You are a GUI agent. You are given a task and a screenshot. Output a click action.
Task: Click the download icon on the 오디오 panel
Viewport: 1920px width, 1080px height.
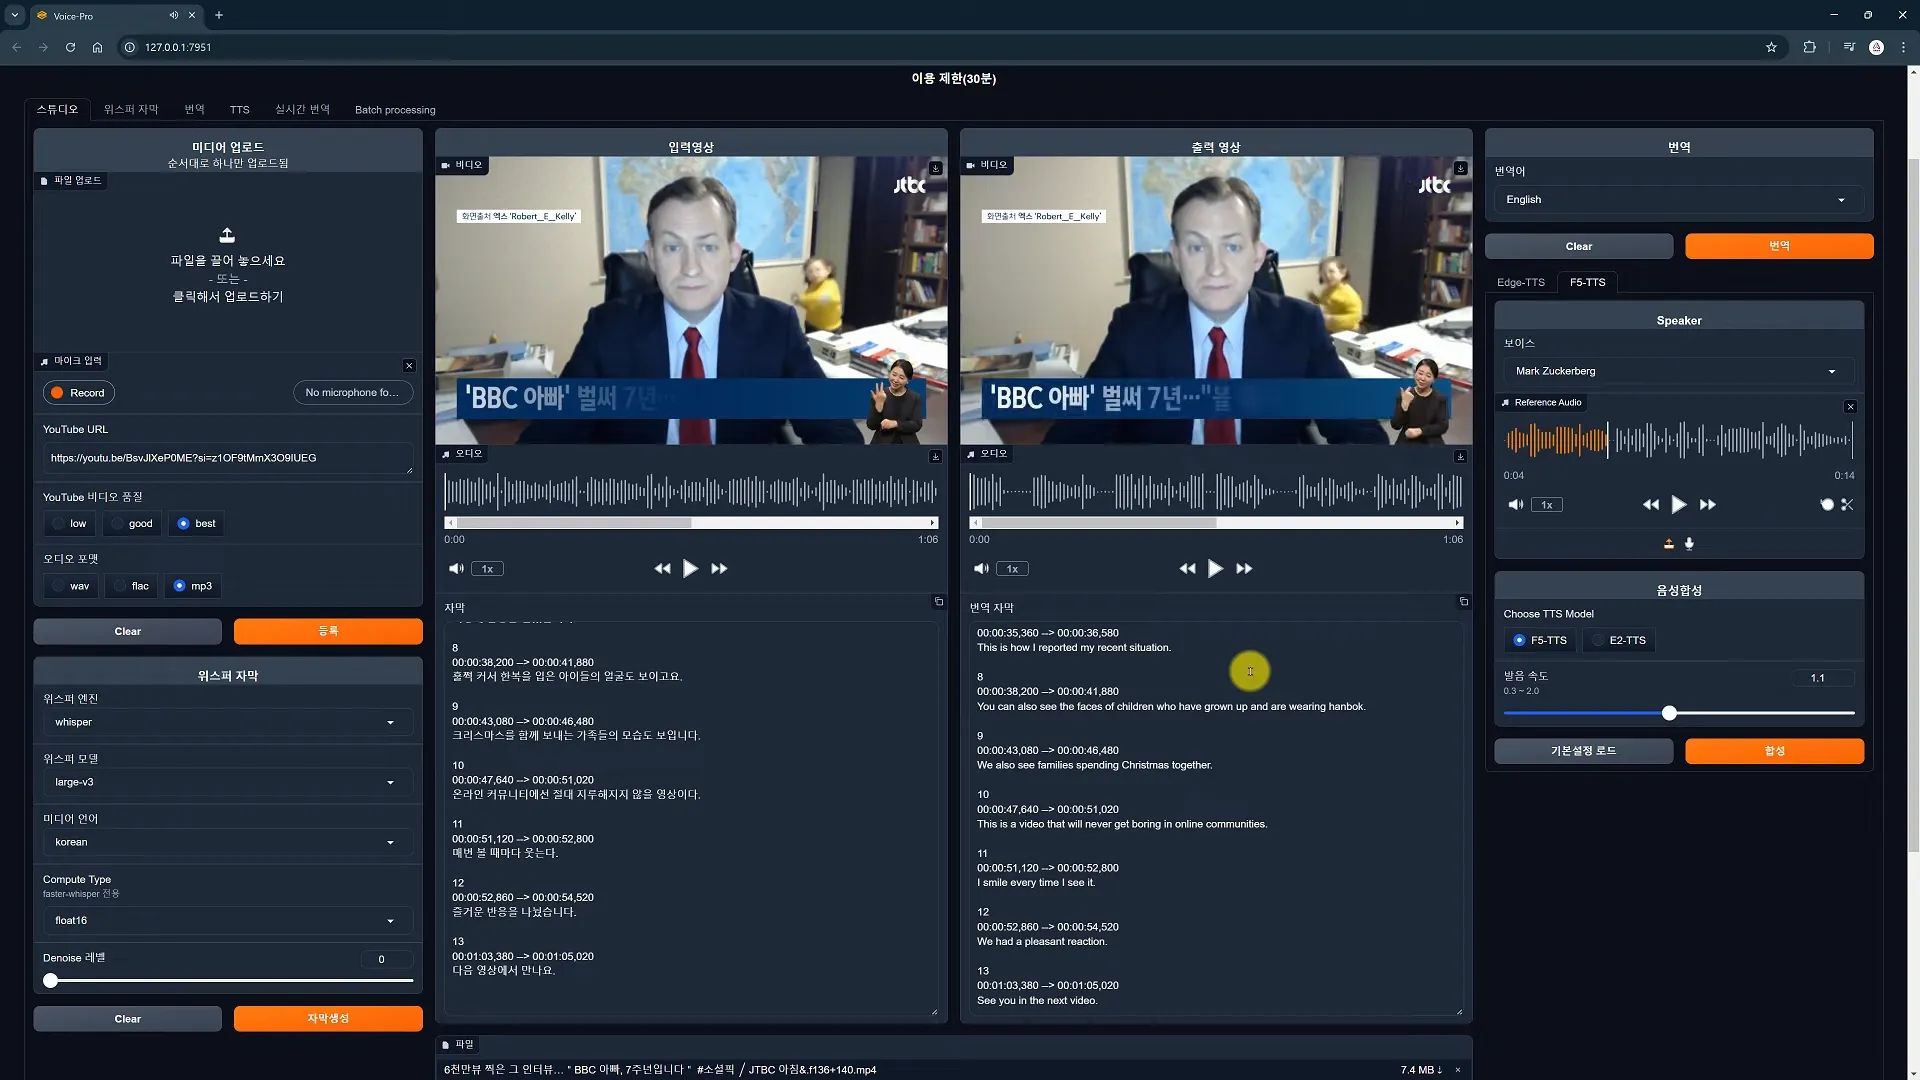tap(936, 456)
